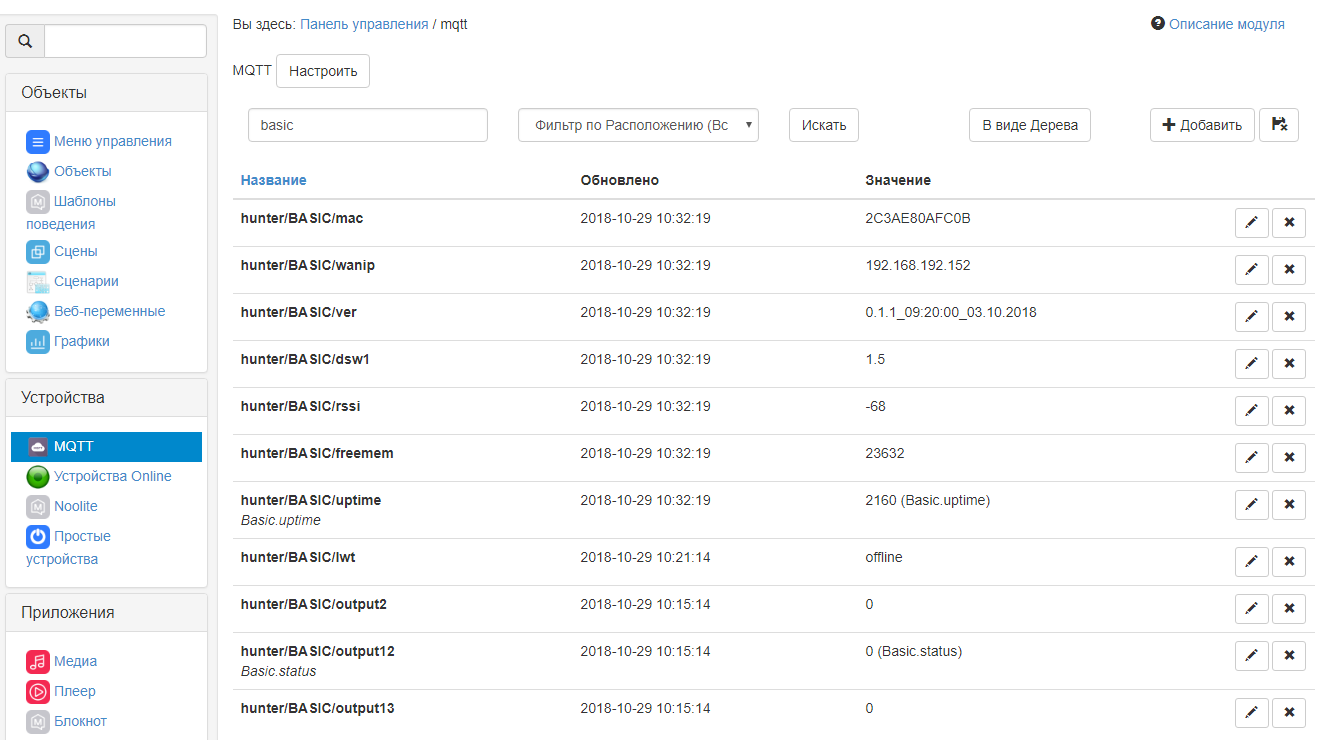Viewport: 1323px width, 740px height.
Task: Click the Добавить button
Action: point(1201,125)
